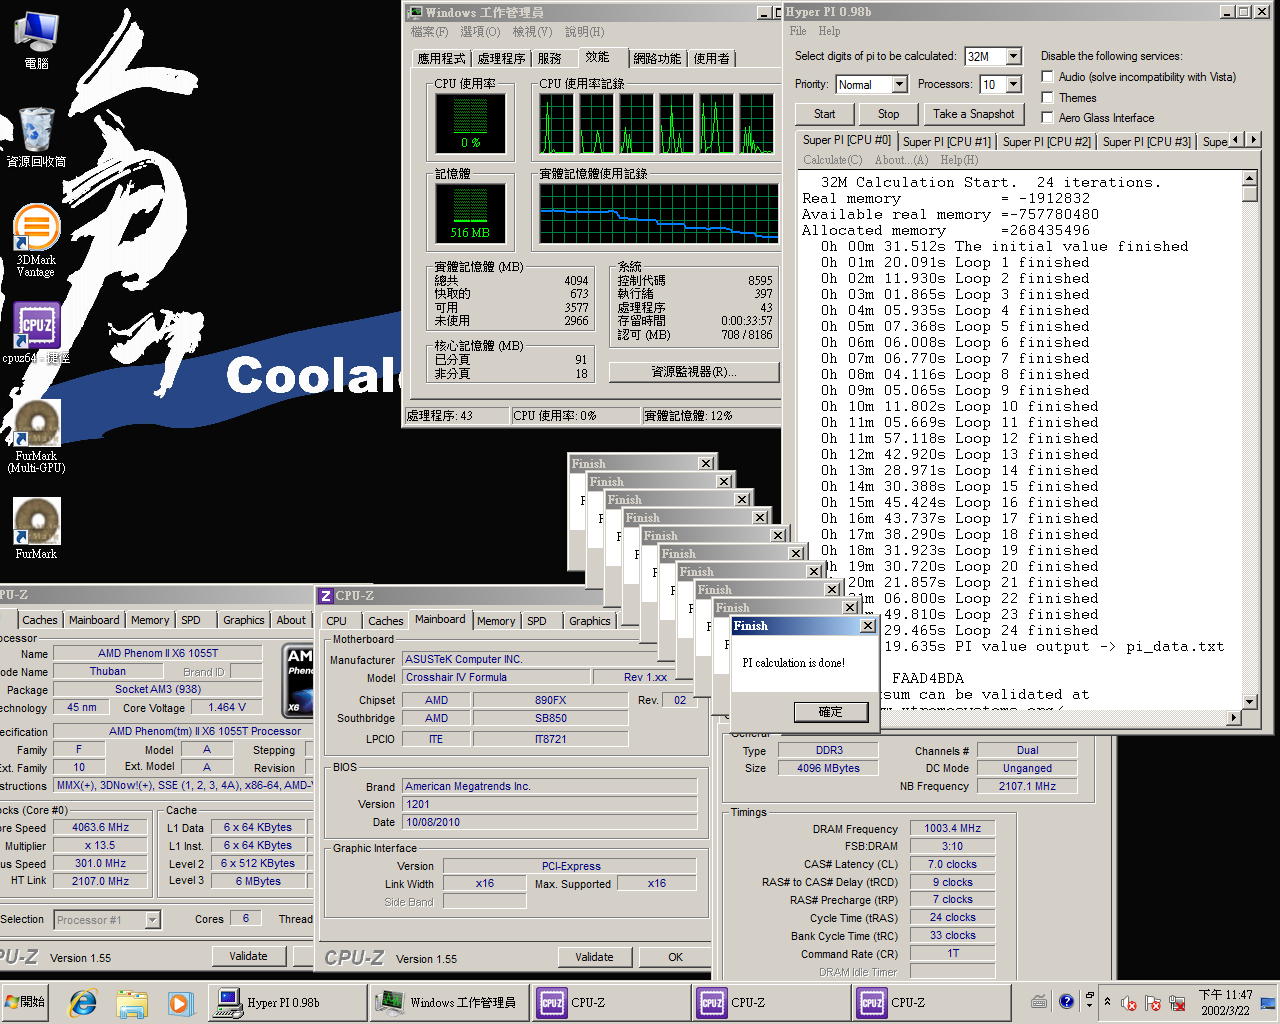The height and width of the screenshot is (1024, 1280).
Task: Open the File menu in Hyper PI
Action: click(x=798, y=31)
